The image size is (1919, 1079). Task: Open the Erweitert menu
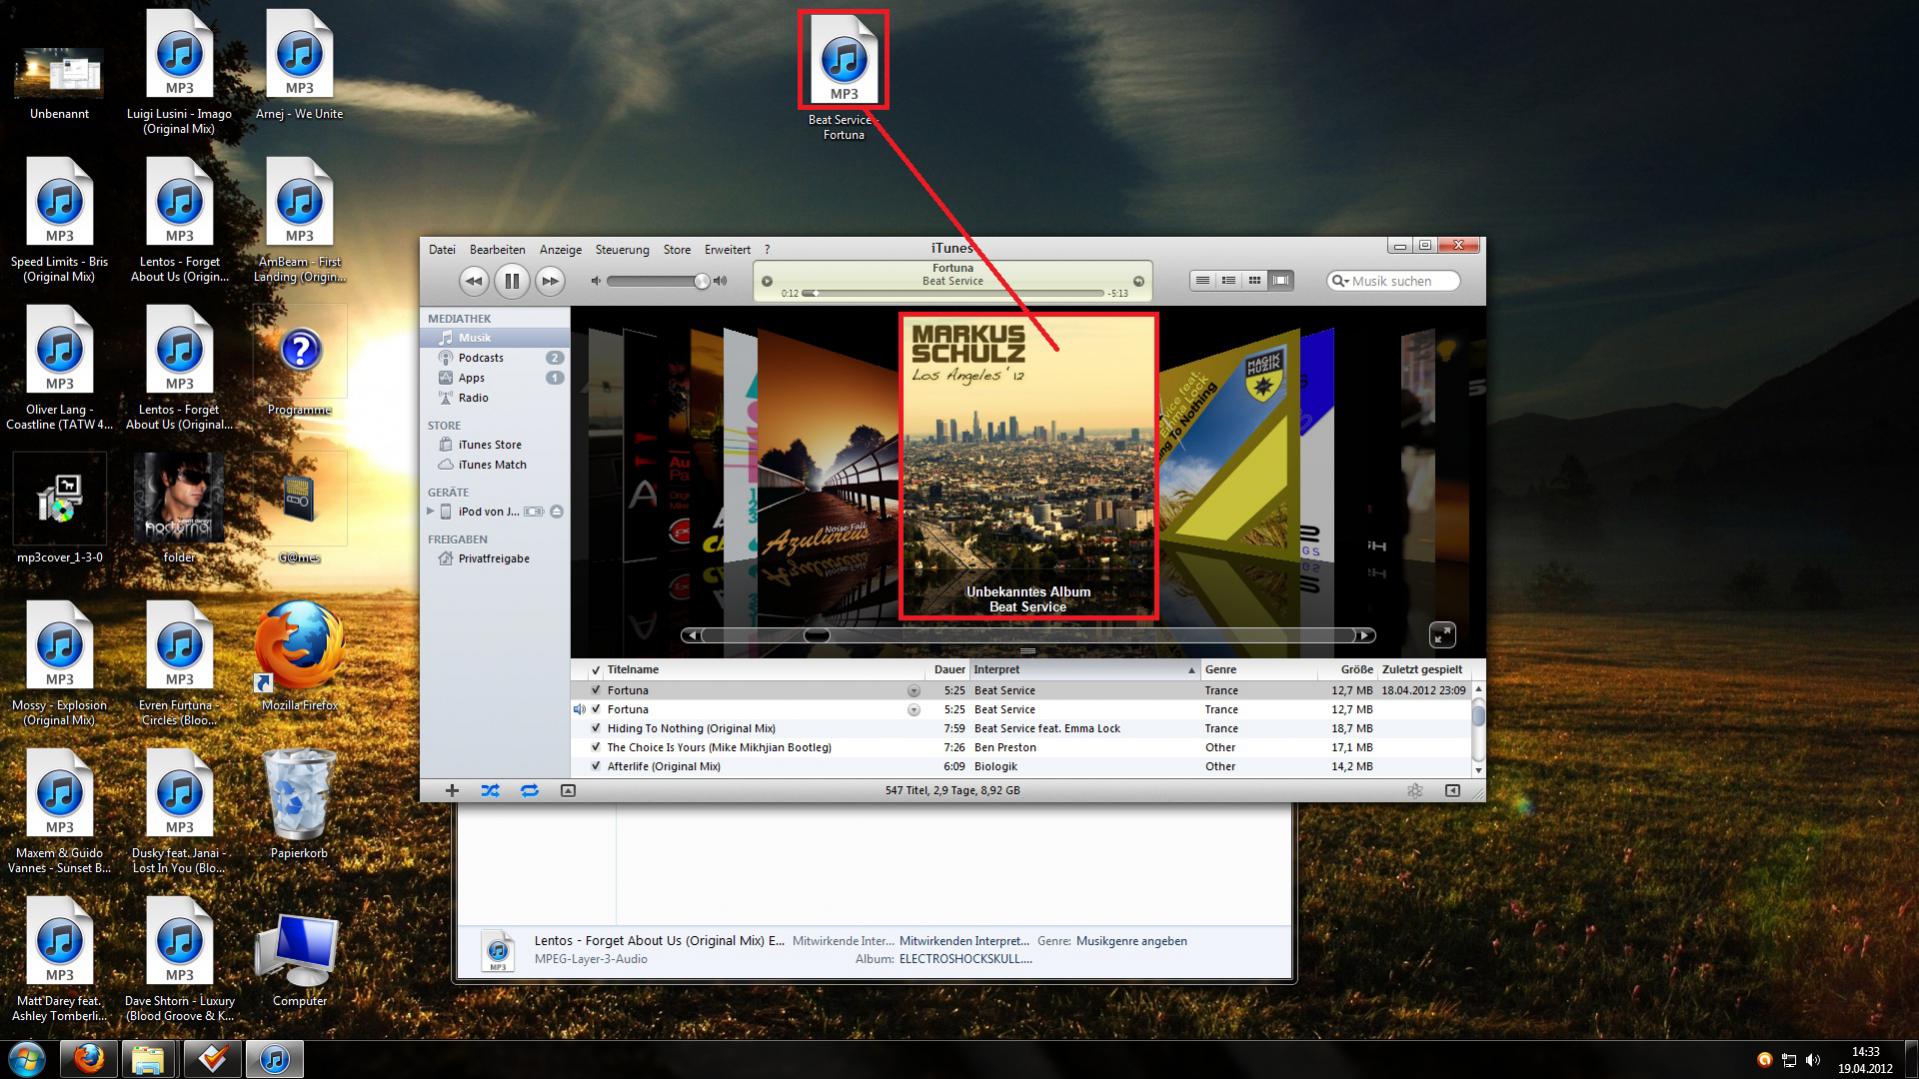pyautogui.click(x=727, y=249)
